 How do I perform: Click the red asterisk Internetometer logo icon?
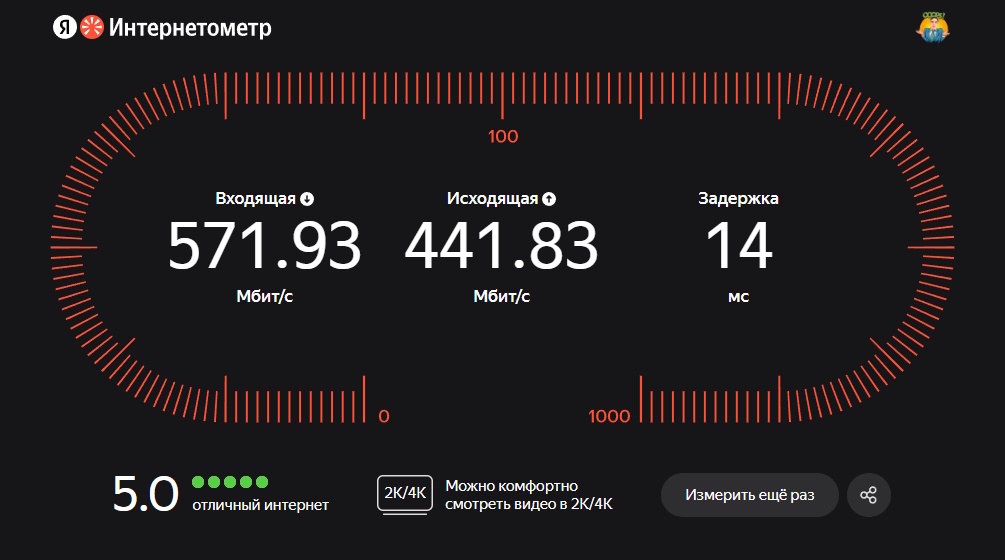coord(92,28)
